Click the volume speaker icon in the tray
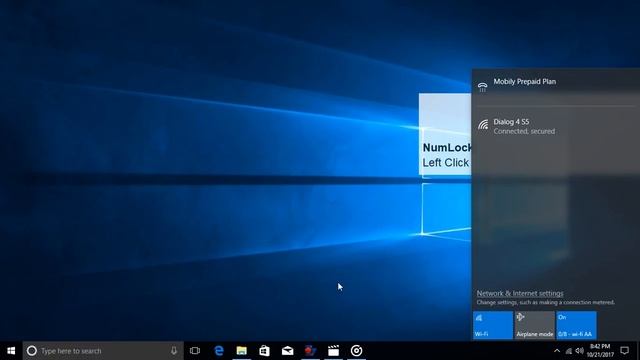The image size is (640, 360). (x=579, y=351)
